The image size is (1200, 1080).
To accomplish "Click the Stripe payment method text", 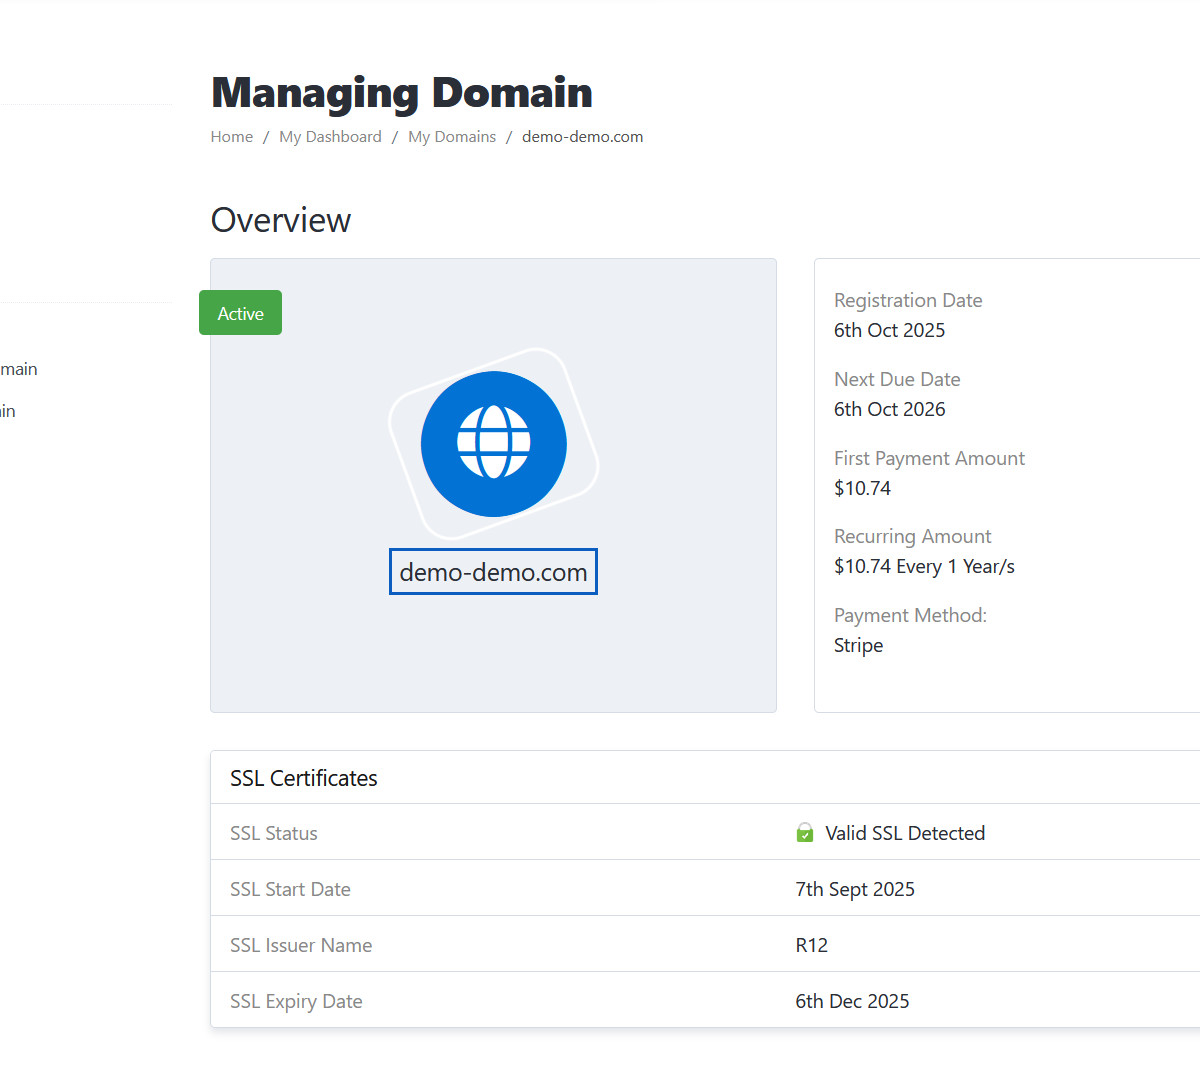I will pyautogui.click(x=858, y=646).
